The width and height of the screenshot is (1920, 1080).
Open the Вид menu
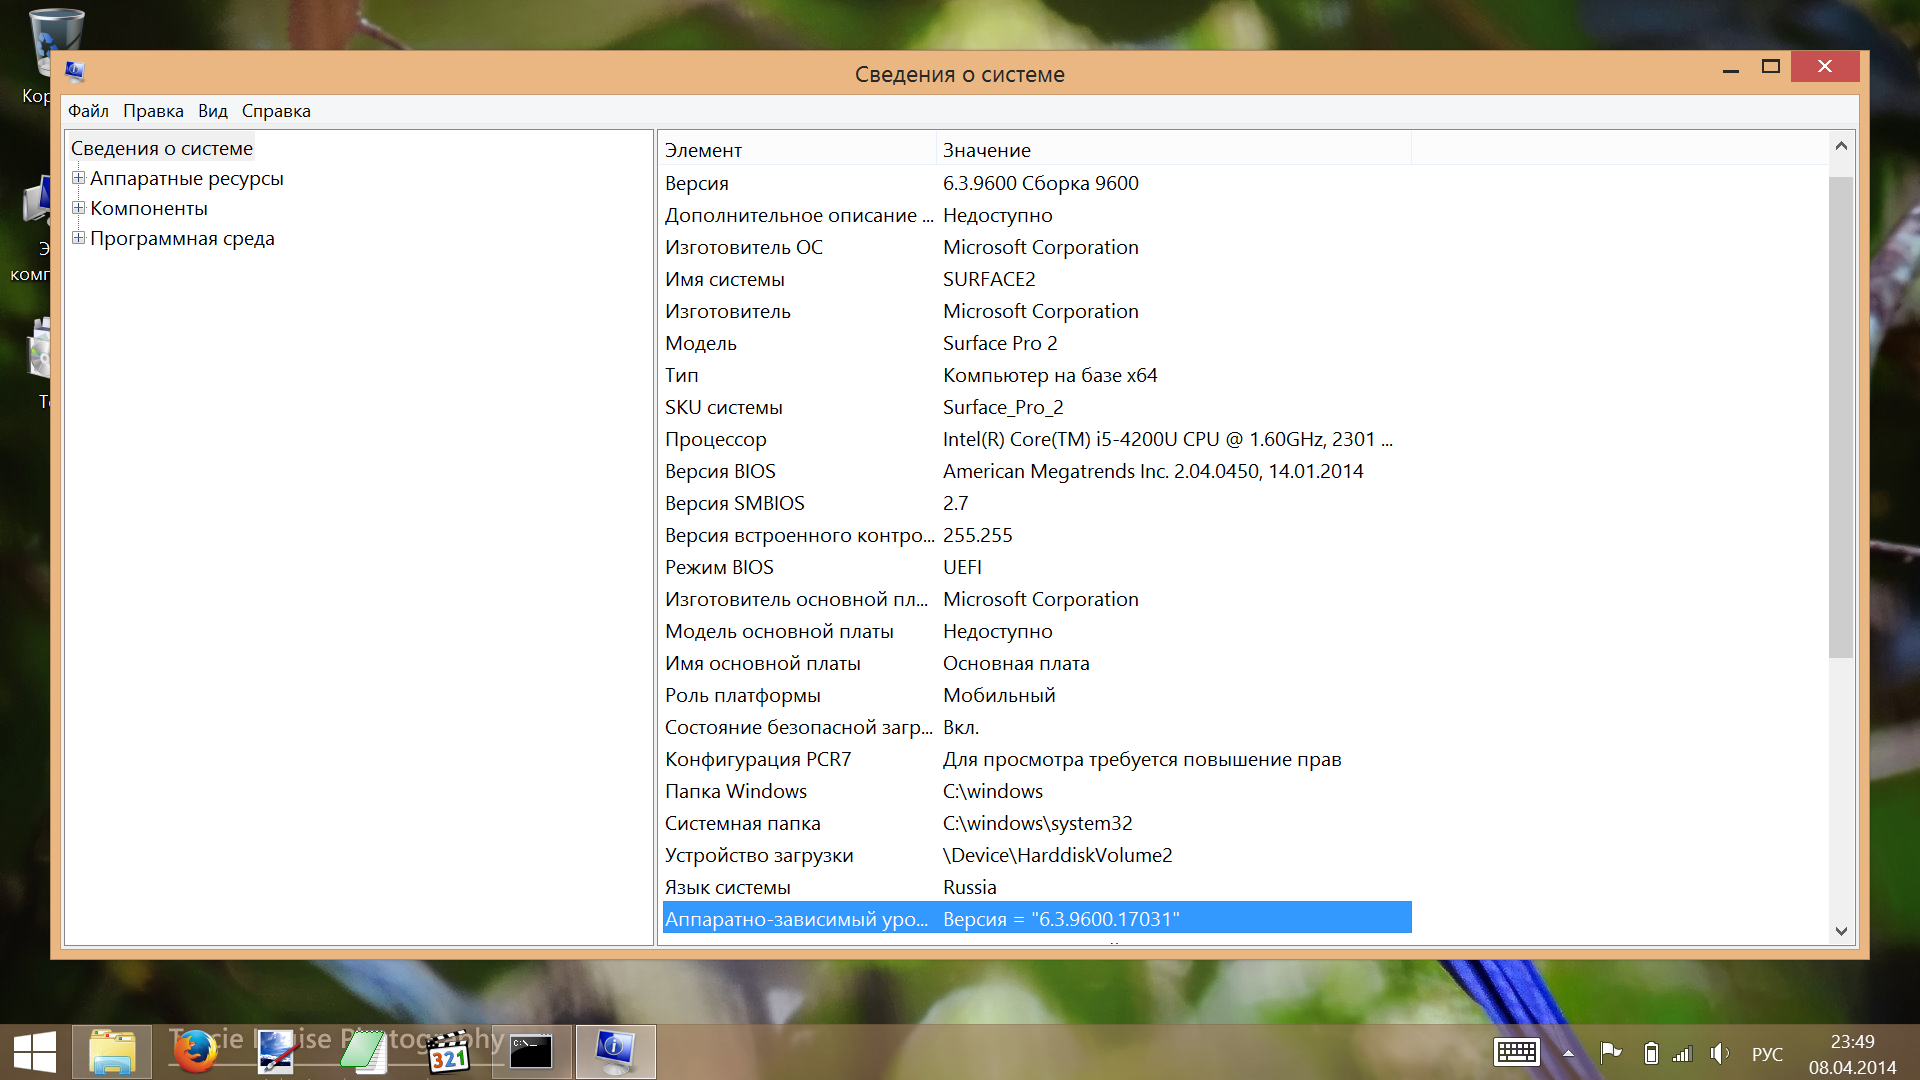(x=212, y=111)
